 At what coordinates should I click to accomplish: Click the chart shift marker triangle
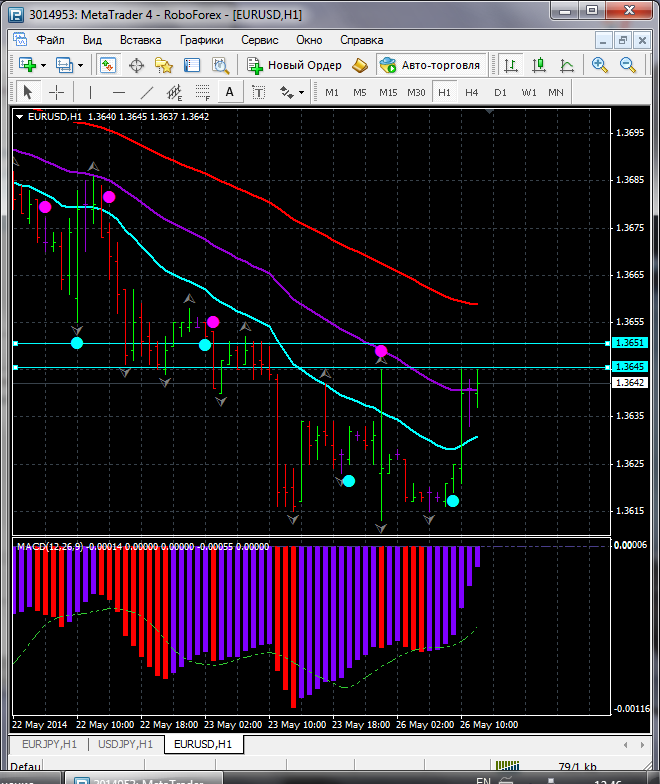490,112
